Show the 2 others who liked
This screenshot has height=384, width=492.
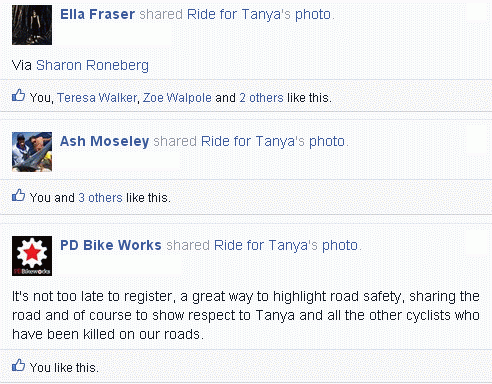click(261, 98)
